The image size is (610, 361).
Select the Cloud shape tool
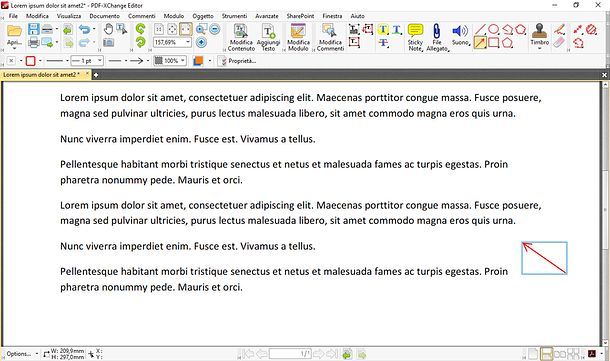(521, 29)
